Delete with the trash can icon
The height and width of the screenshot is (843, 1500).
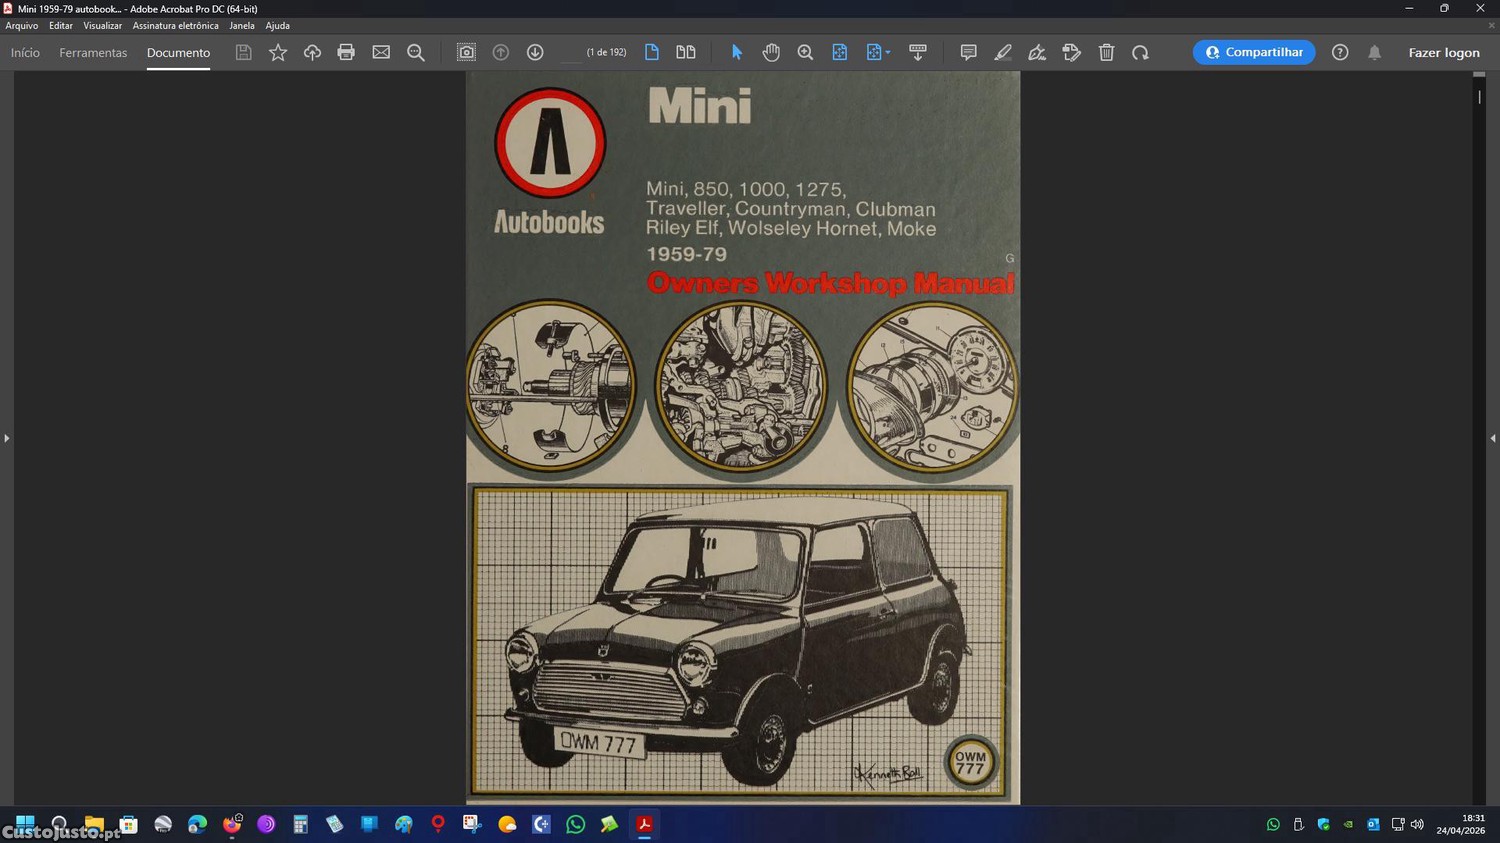(1106, 53)
